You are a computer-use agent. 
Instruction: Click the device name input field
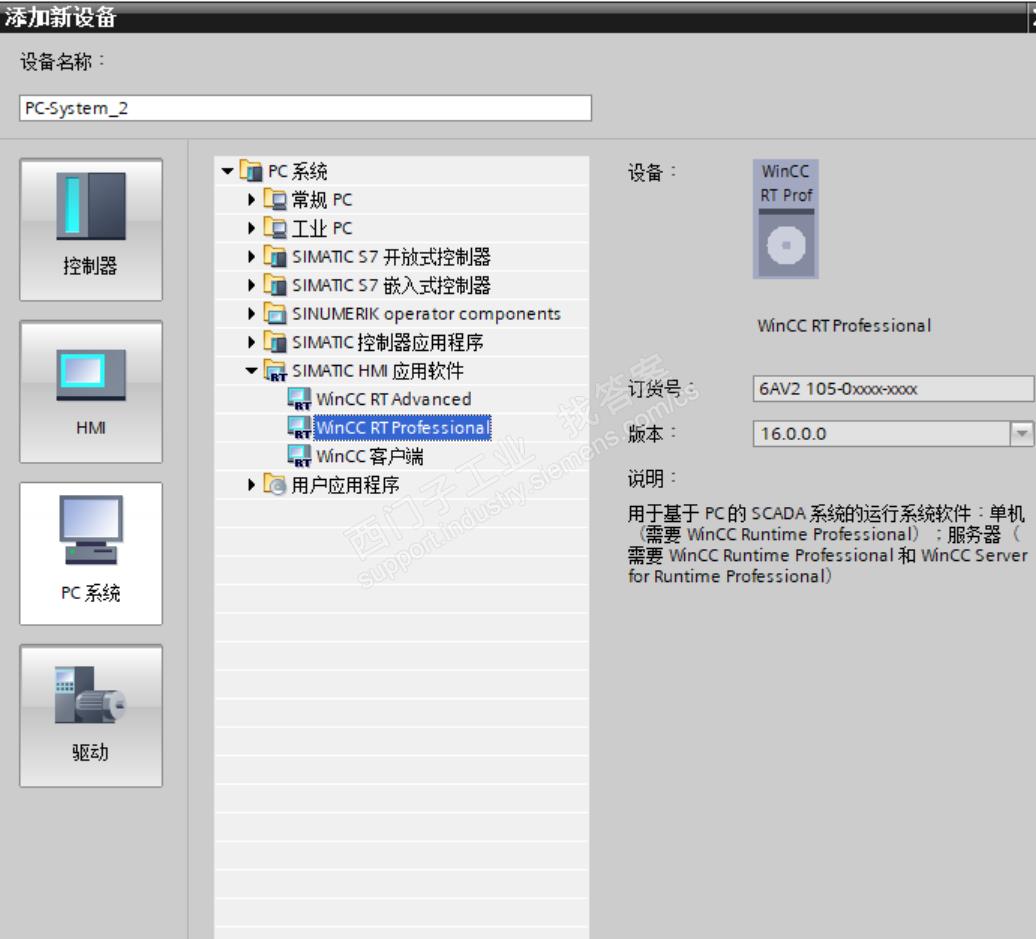click(305, 108)
